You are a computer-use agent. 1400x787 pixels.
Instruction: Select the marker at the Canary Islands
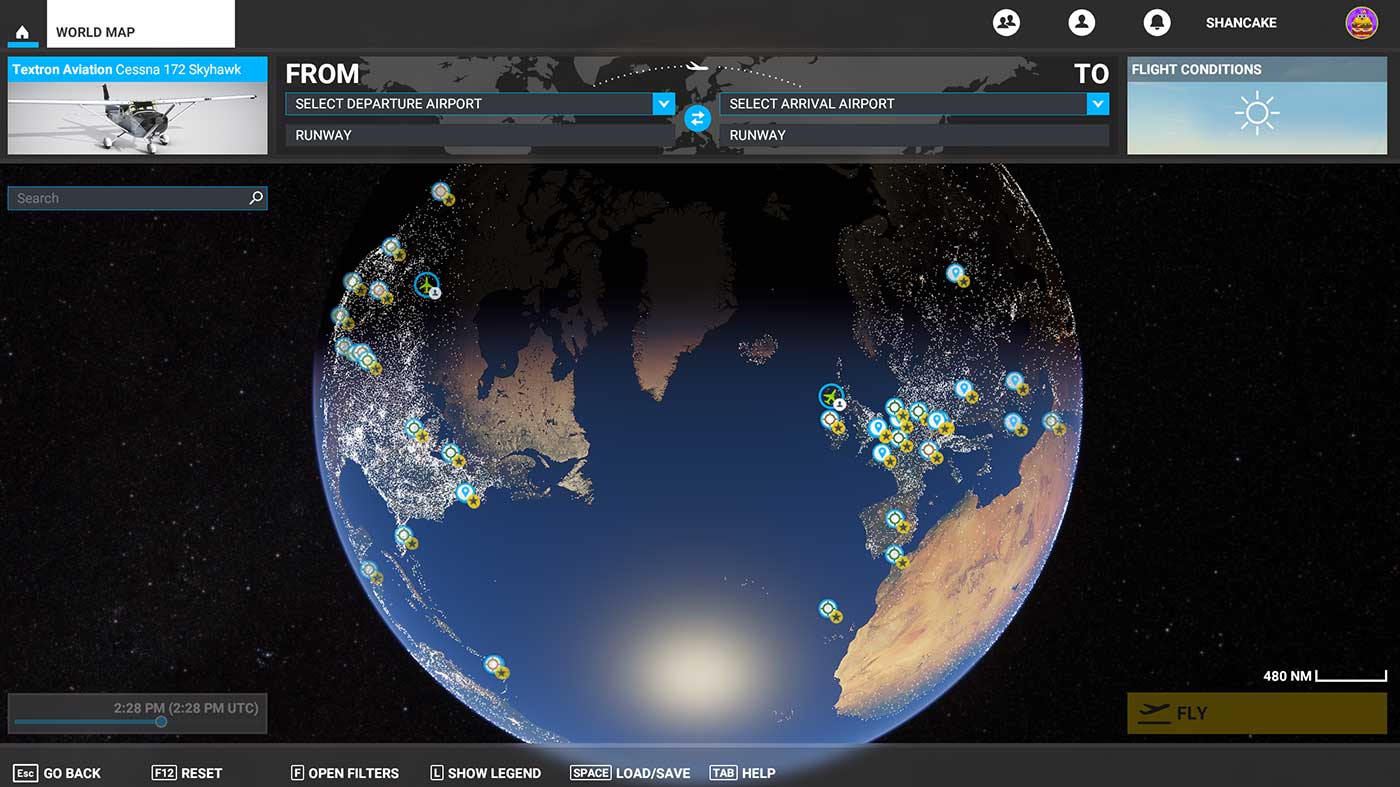(x=828, y=609)
